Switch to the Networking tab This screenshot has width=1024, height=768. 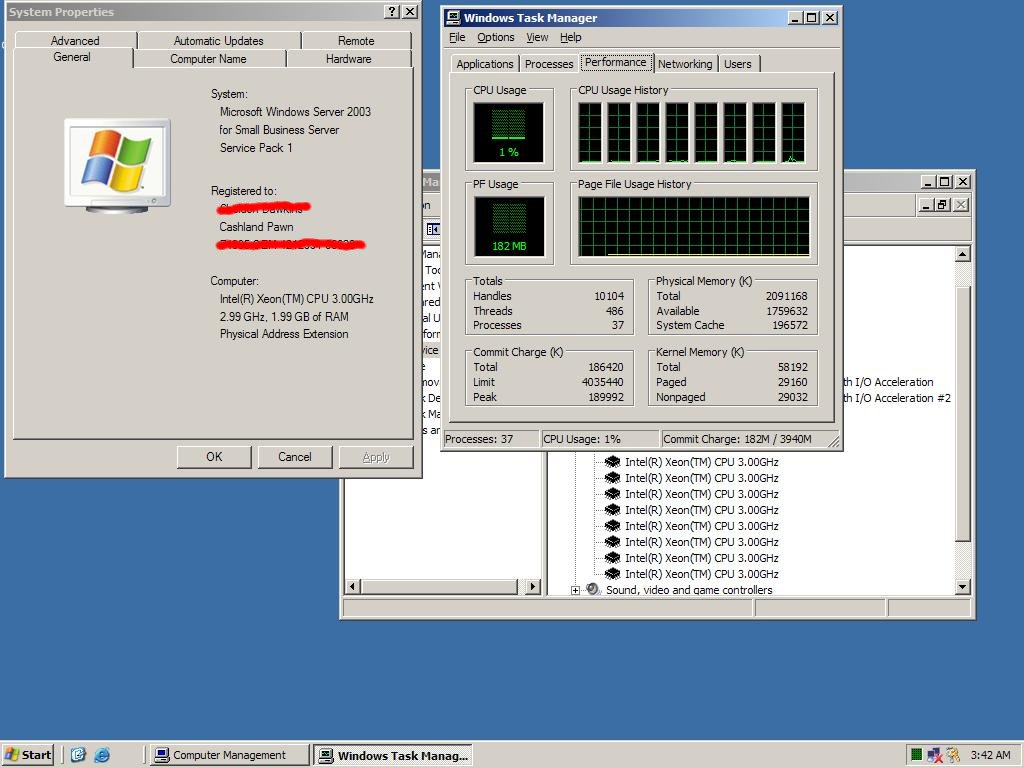[685, 64]
